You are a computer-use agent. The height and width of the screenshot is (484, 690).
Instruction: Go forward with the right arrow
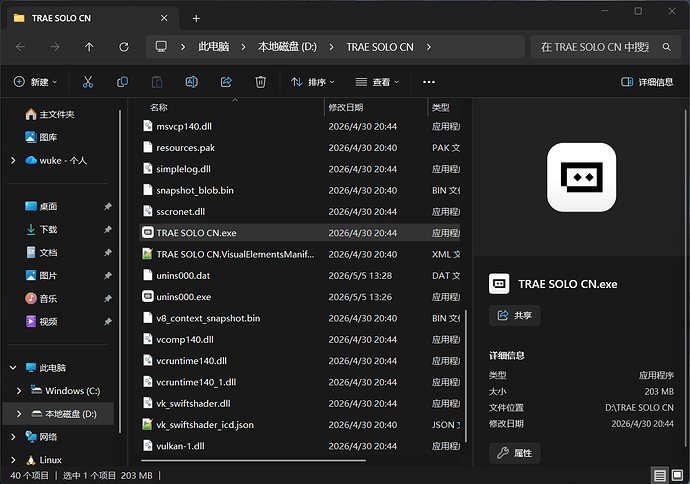point(55,47)
